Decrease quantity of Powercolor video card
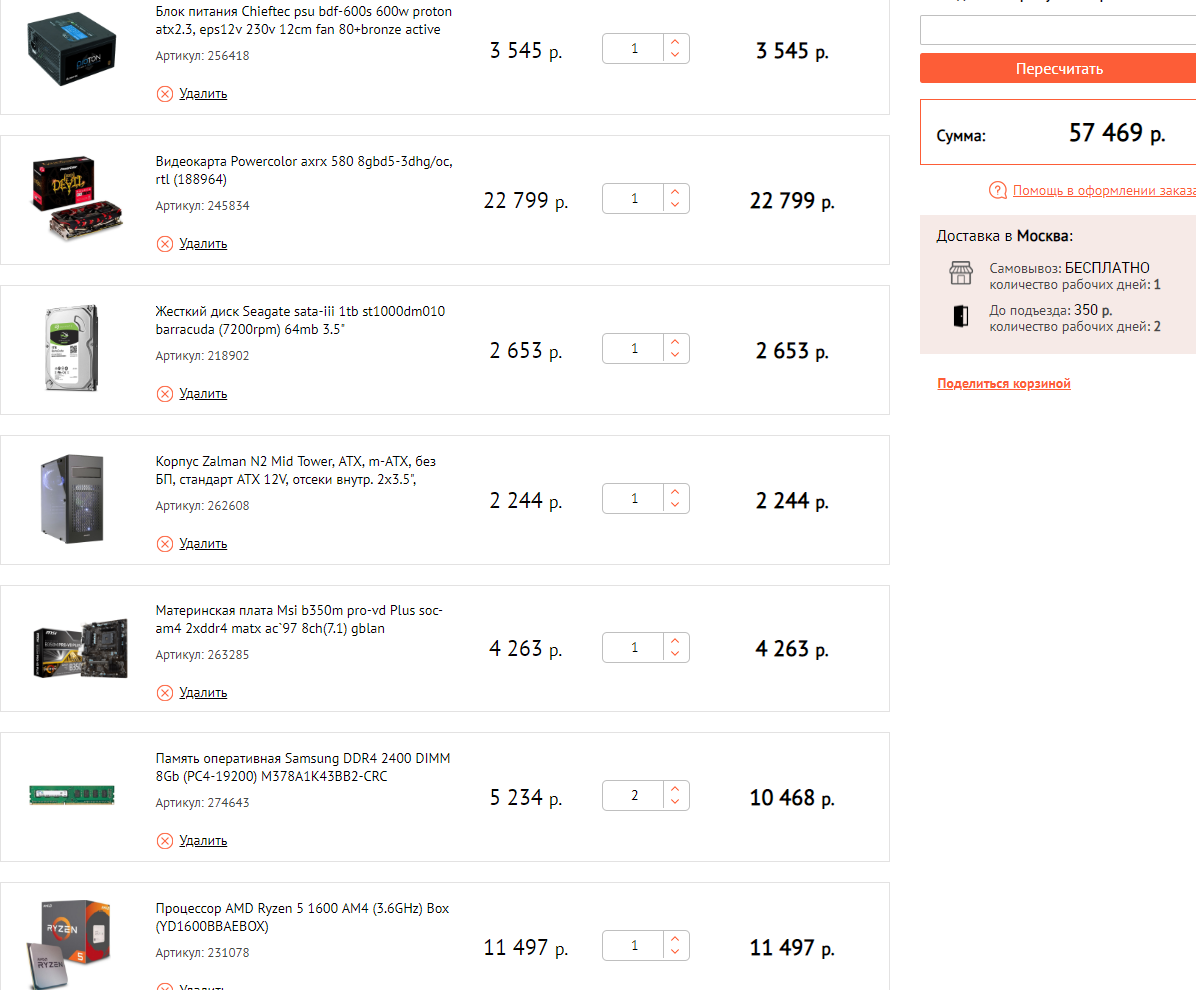Image resolution: width=1196 pixels, height=990 pixels. pos(676,206)
